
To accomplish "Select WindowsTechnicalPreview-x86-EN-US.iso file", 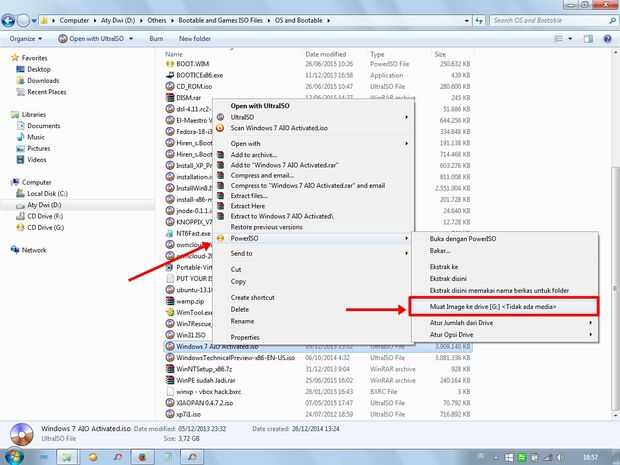I will click(236, 358).
